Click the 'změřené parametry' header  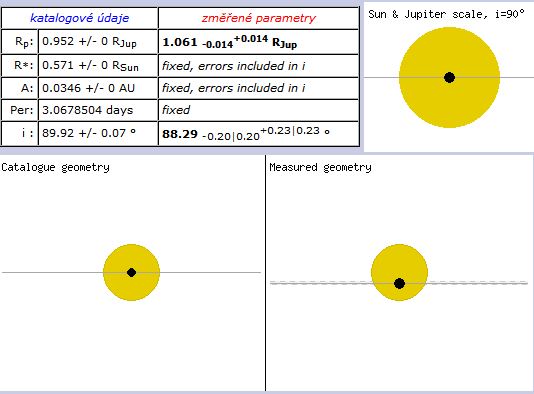259,18
